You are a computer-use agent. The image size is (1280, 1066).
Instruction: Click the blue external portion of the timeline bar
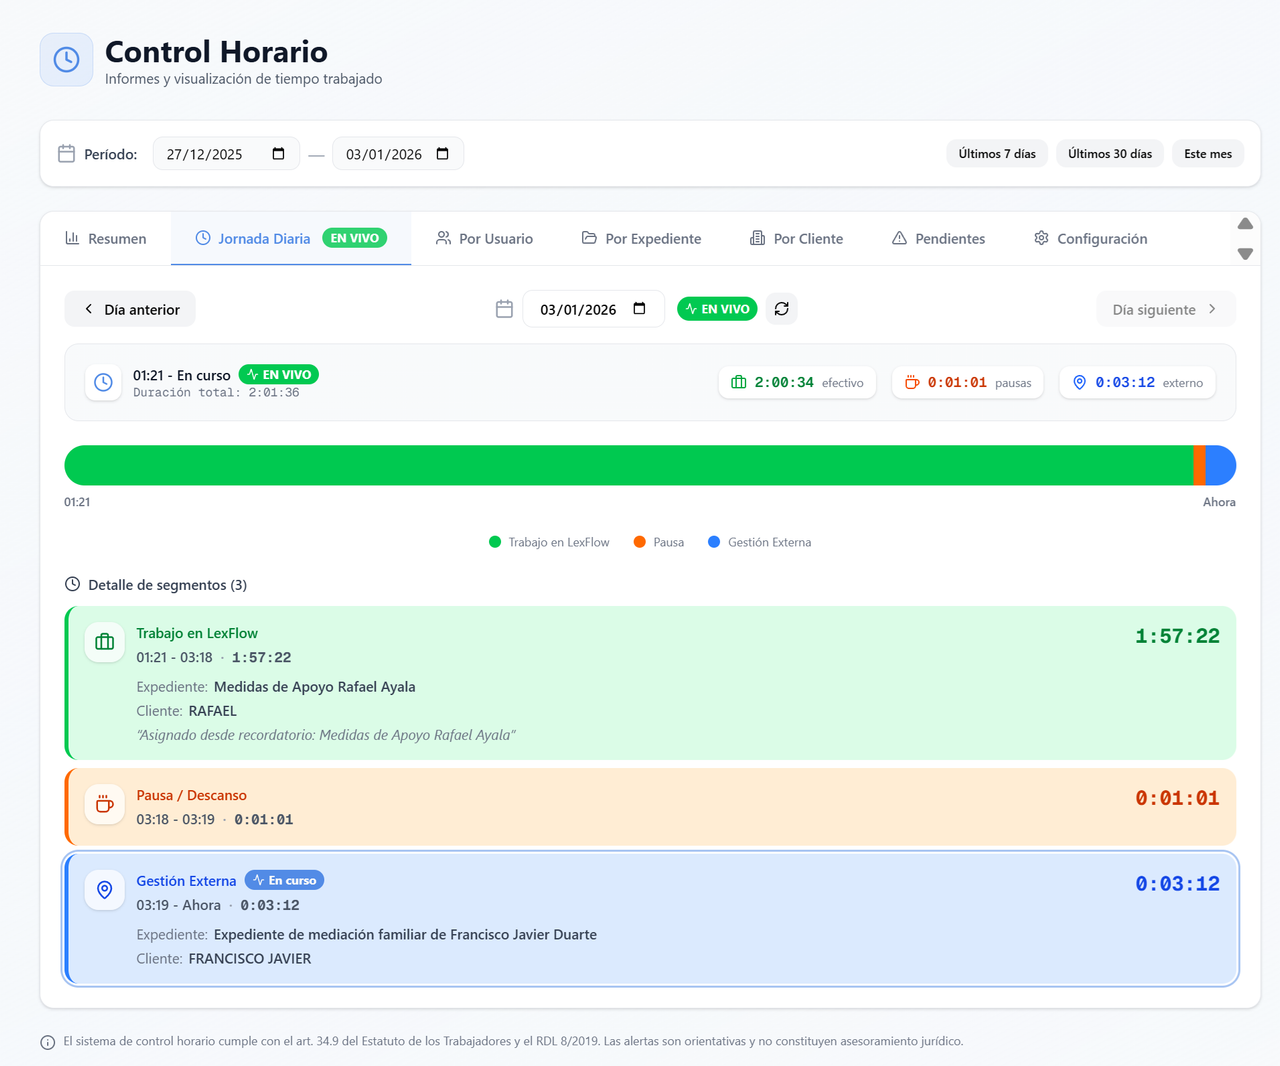1221,465
